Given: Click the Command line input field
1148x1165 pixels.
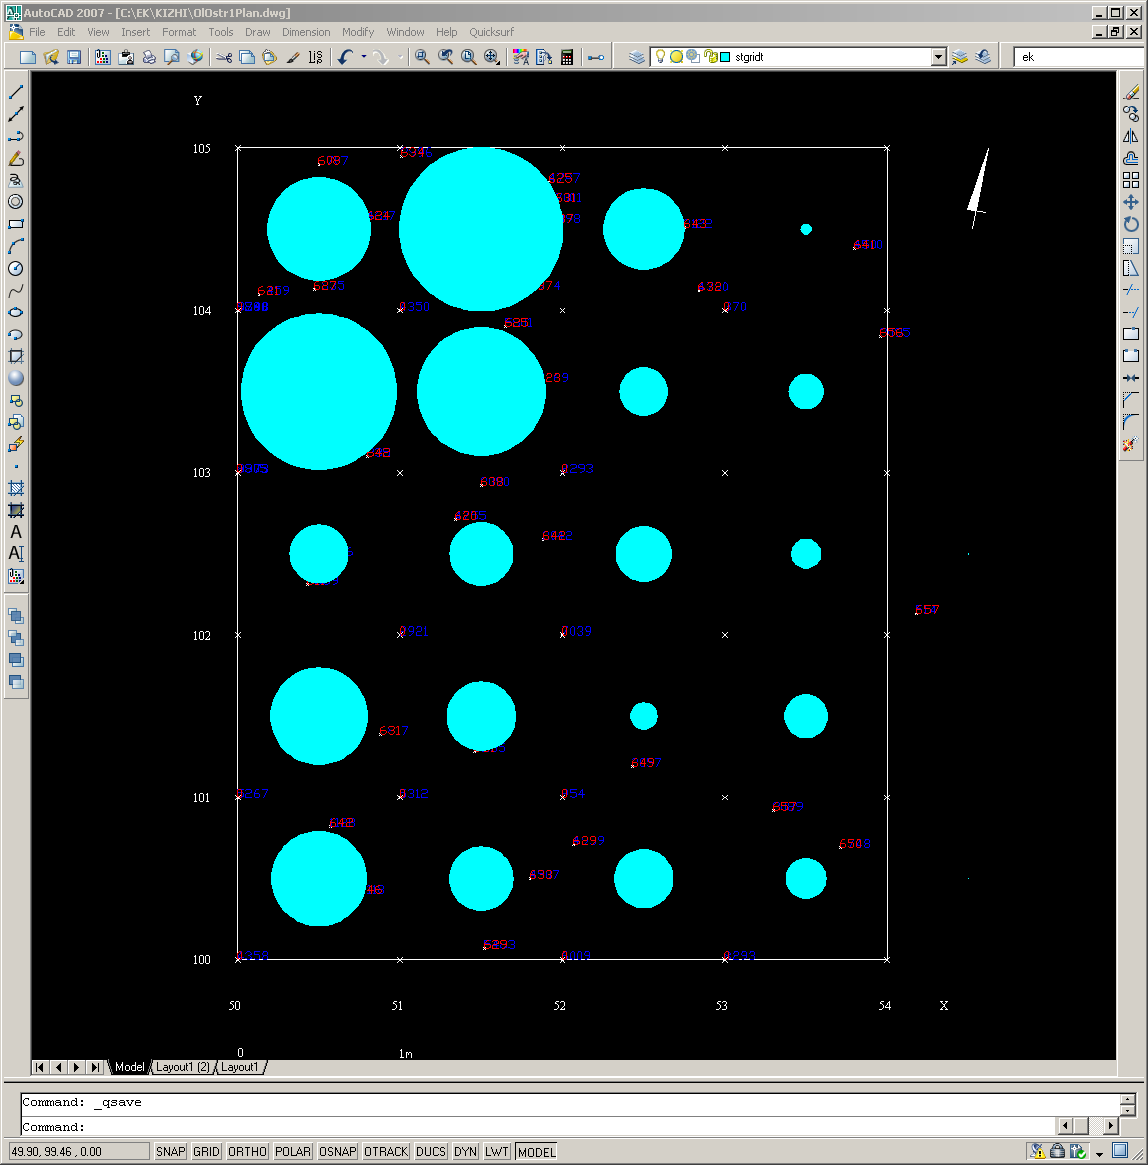Looking at the screenshot, I should click(560, 1127).
